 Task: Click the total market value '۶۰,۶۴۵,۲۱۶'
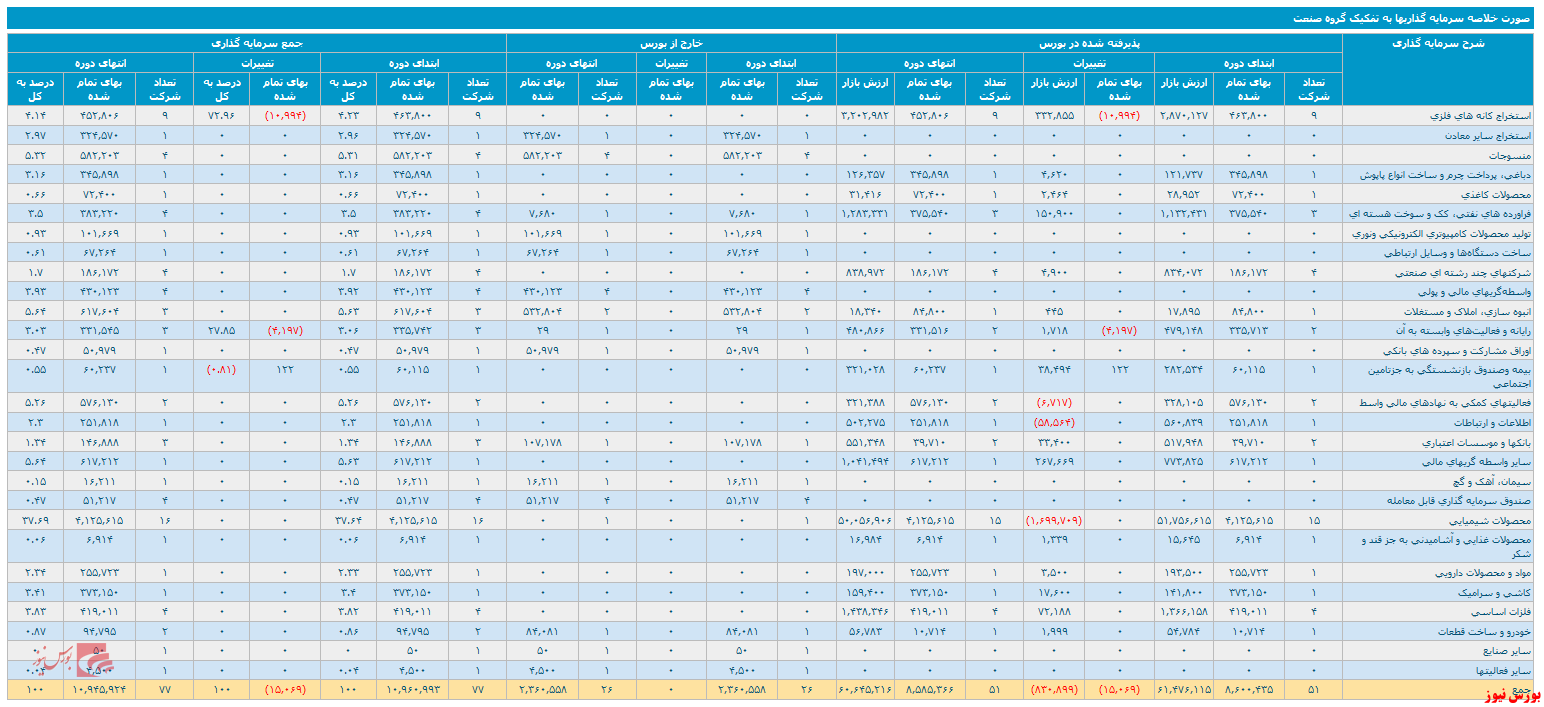[866, 690]
